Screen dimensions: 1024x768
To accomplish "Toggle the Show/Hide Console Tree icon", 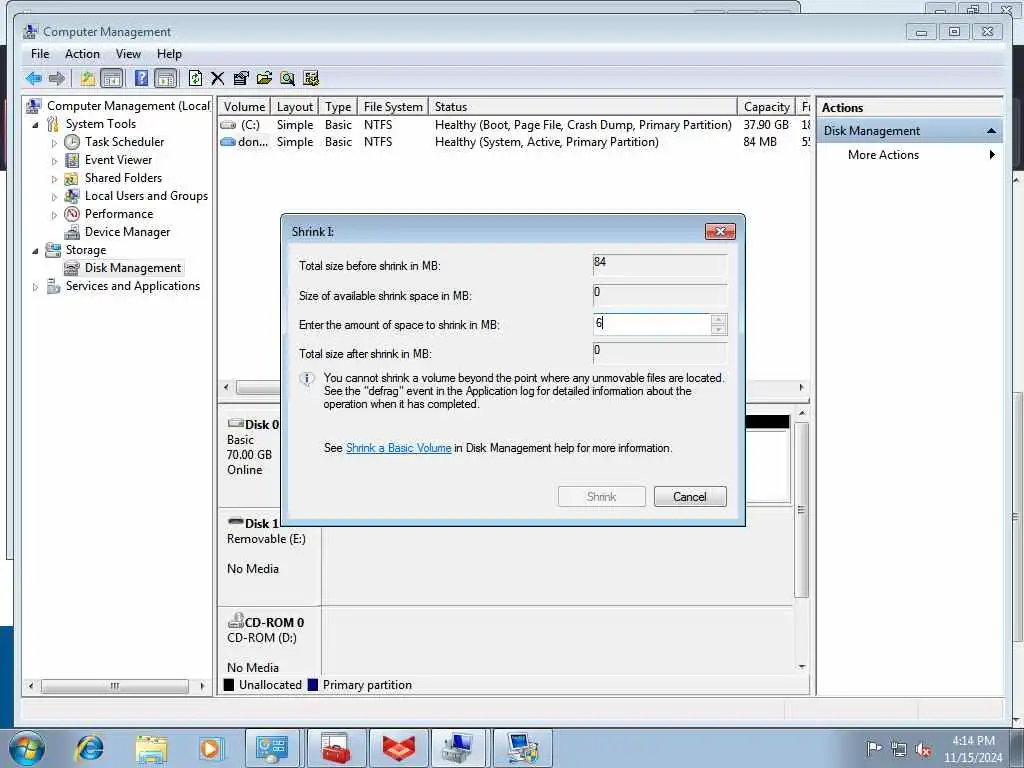I will tap(112, 78).
